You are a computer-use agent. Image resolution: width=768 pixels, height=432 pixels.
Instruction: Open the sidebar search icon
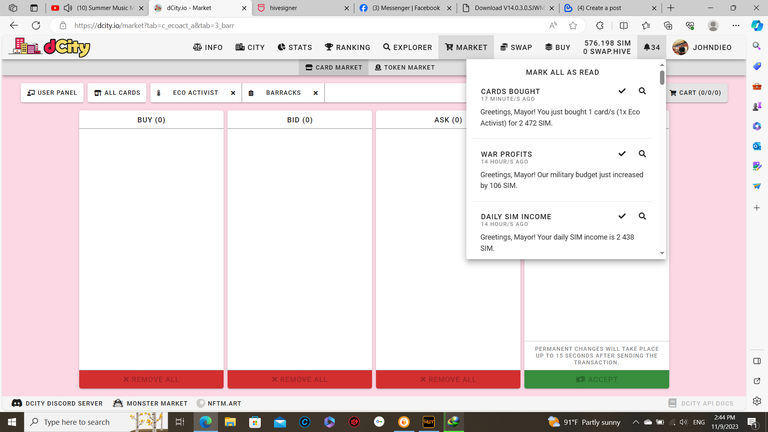click(x=757, y=46)
